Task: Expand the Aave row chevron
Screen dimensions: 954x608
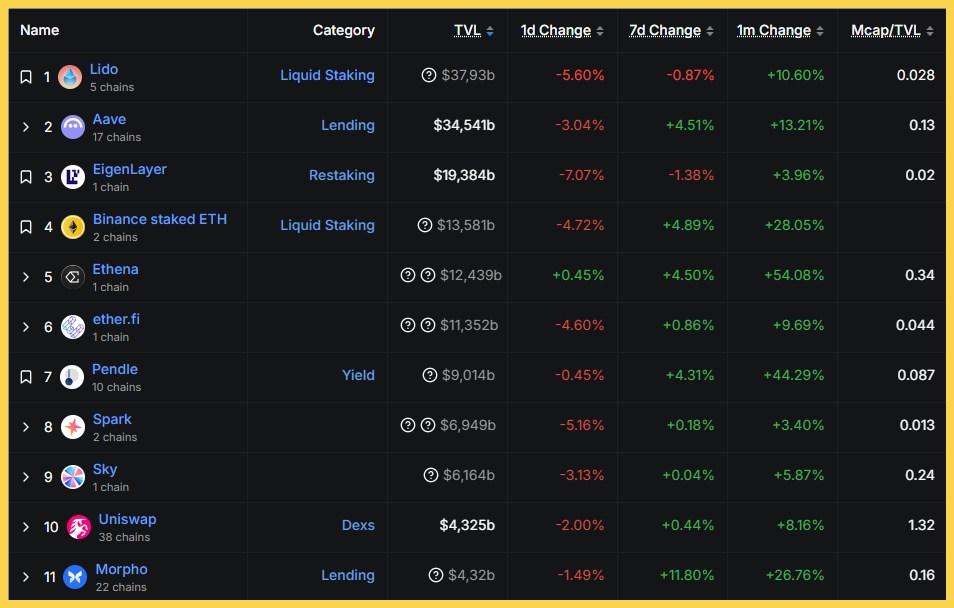Action: pyautogui.click(x=26, y=127)
